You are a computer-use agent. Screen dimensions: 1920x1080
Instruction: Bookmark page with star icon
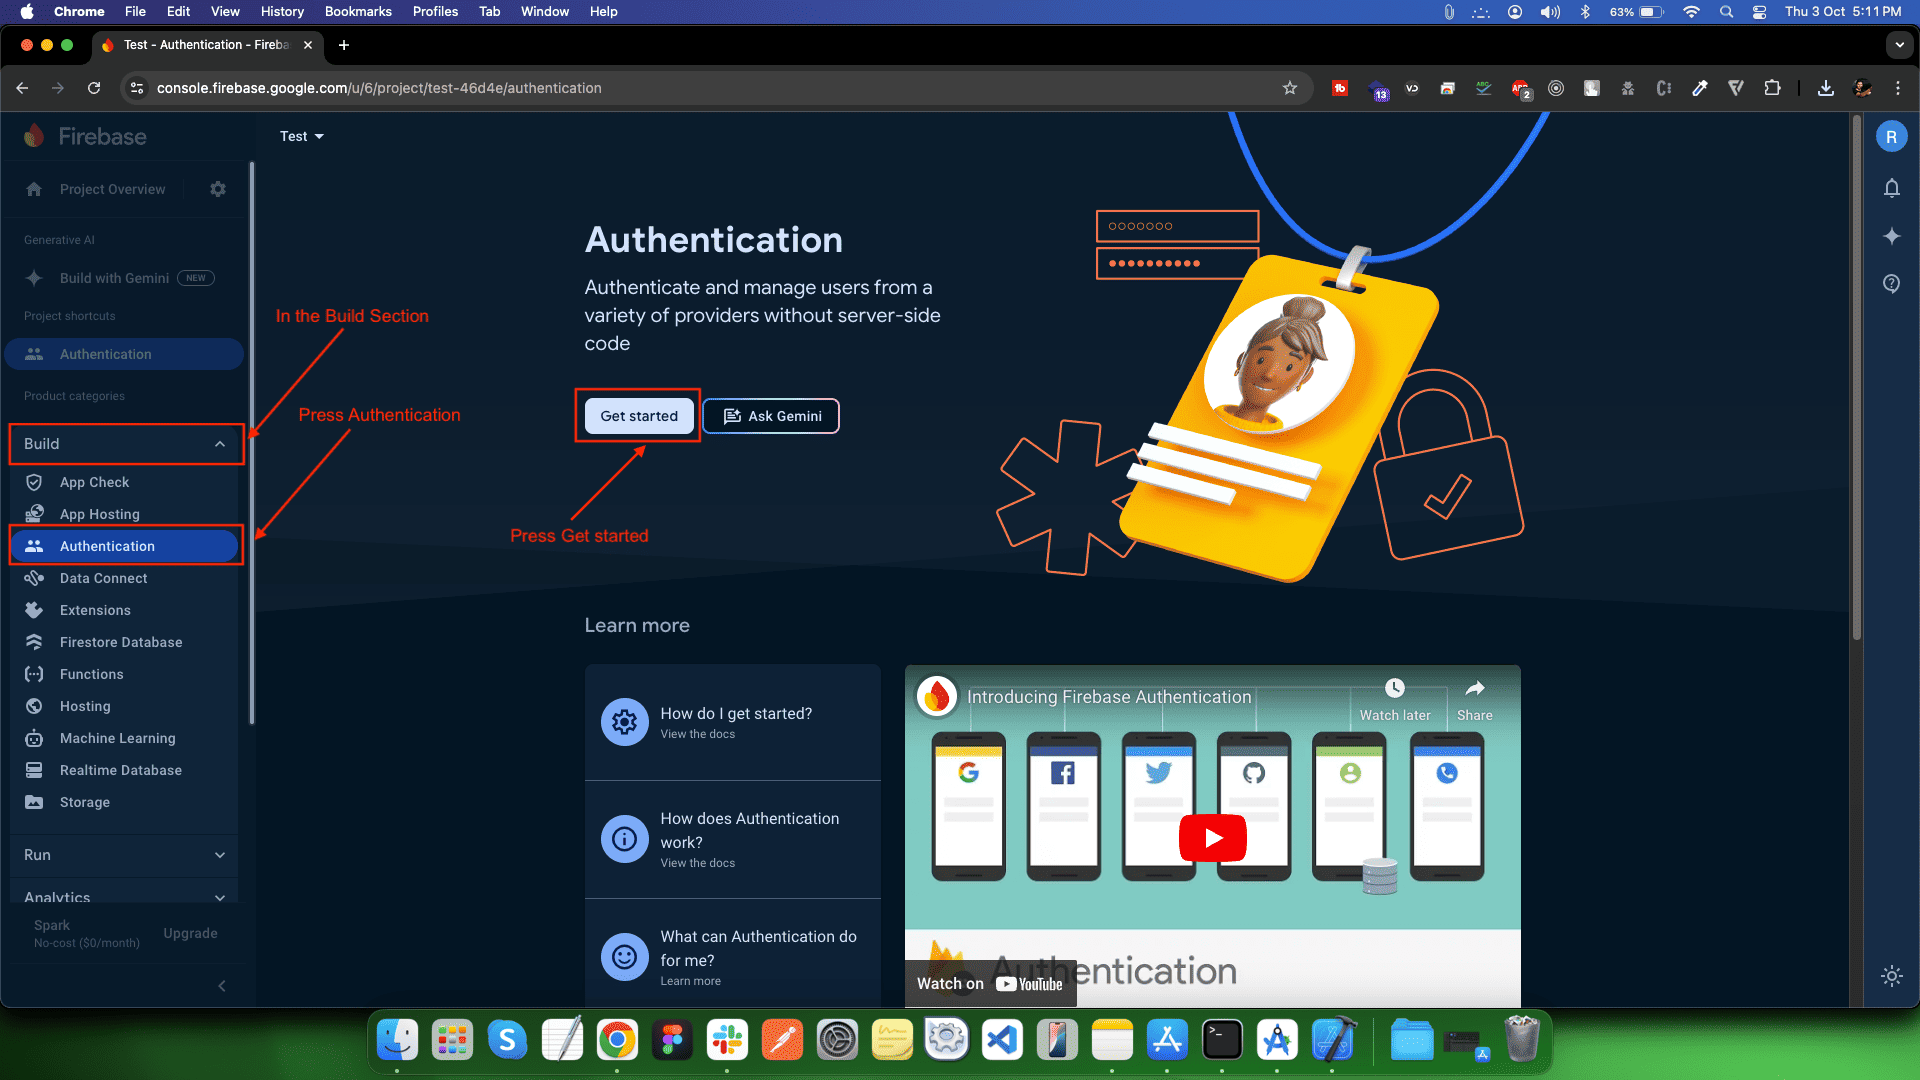[x=1290, y=88]
